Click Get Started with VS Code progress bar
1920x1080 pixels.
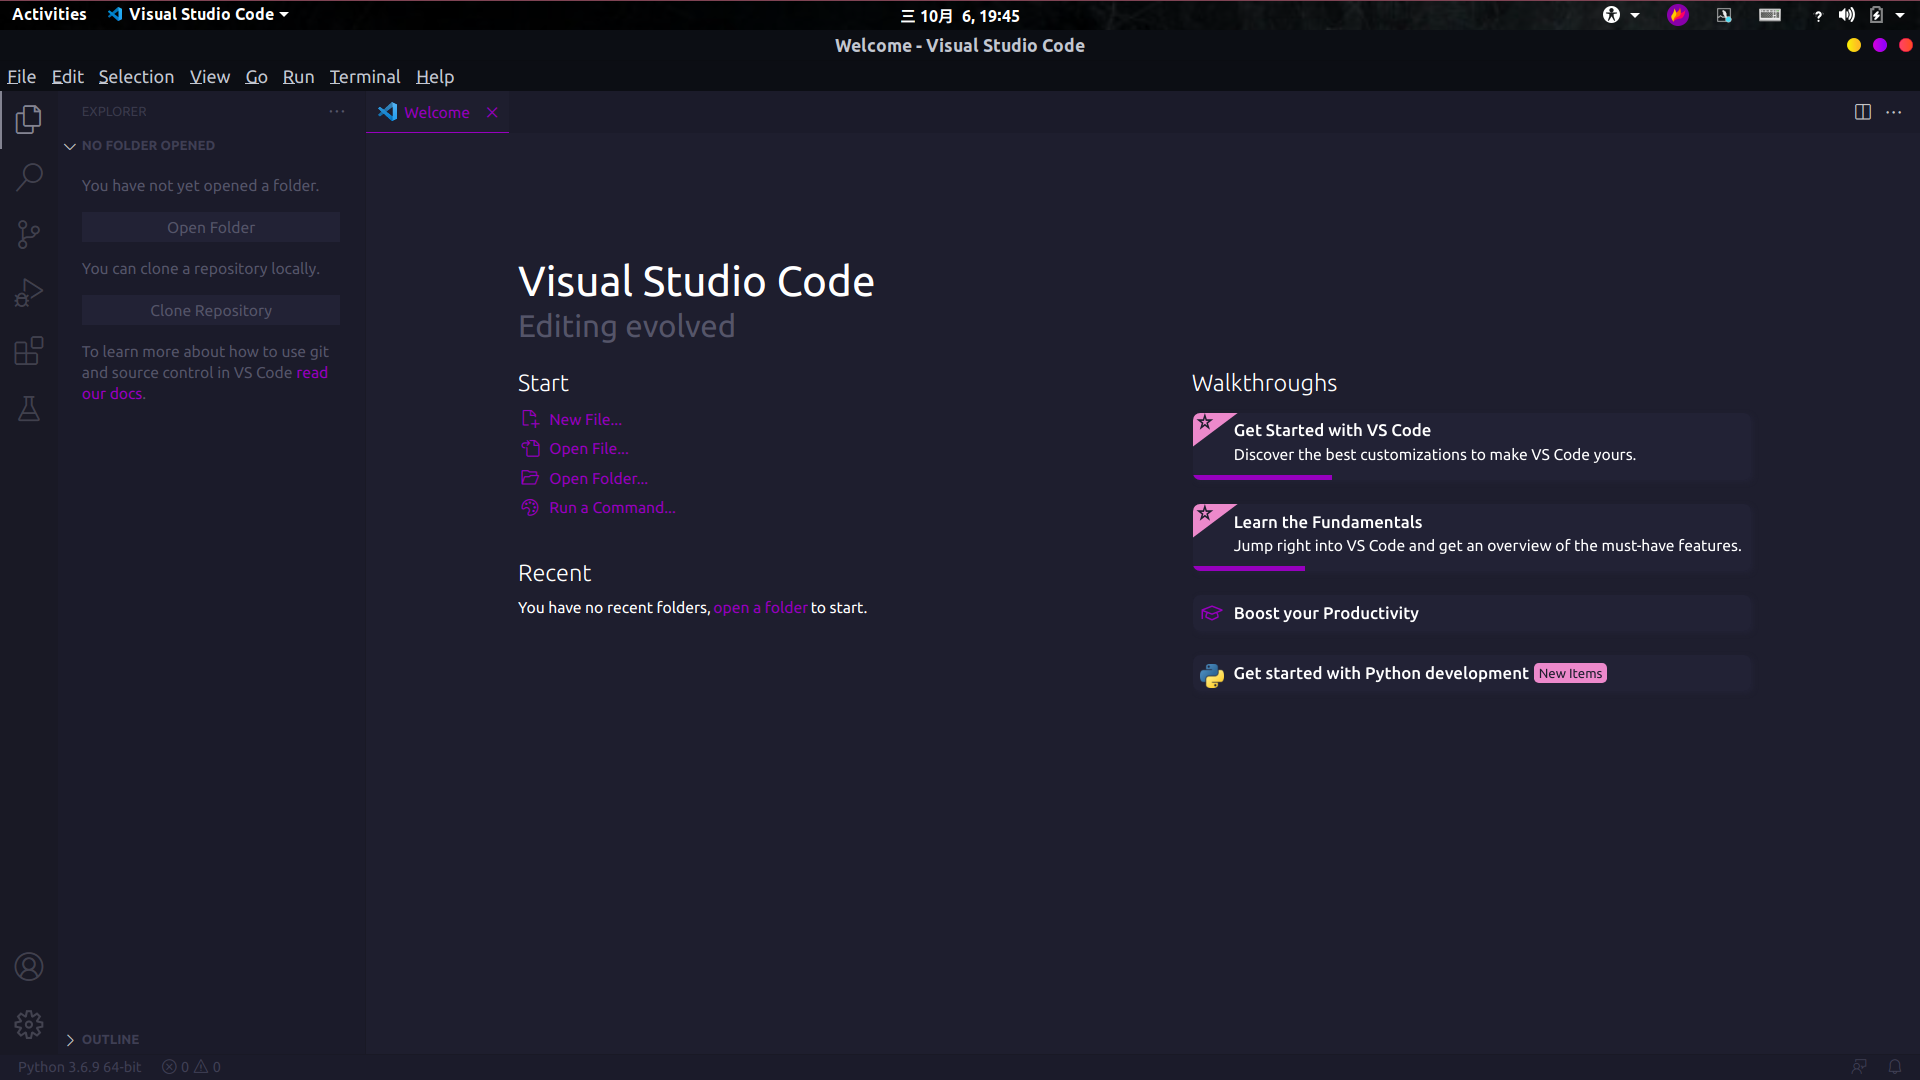pos(1262,478)
